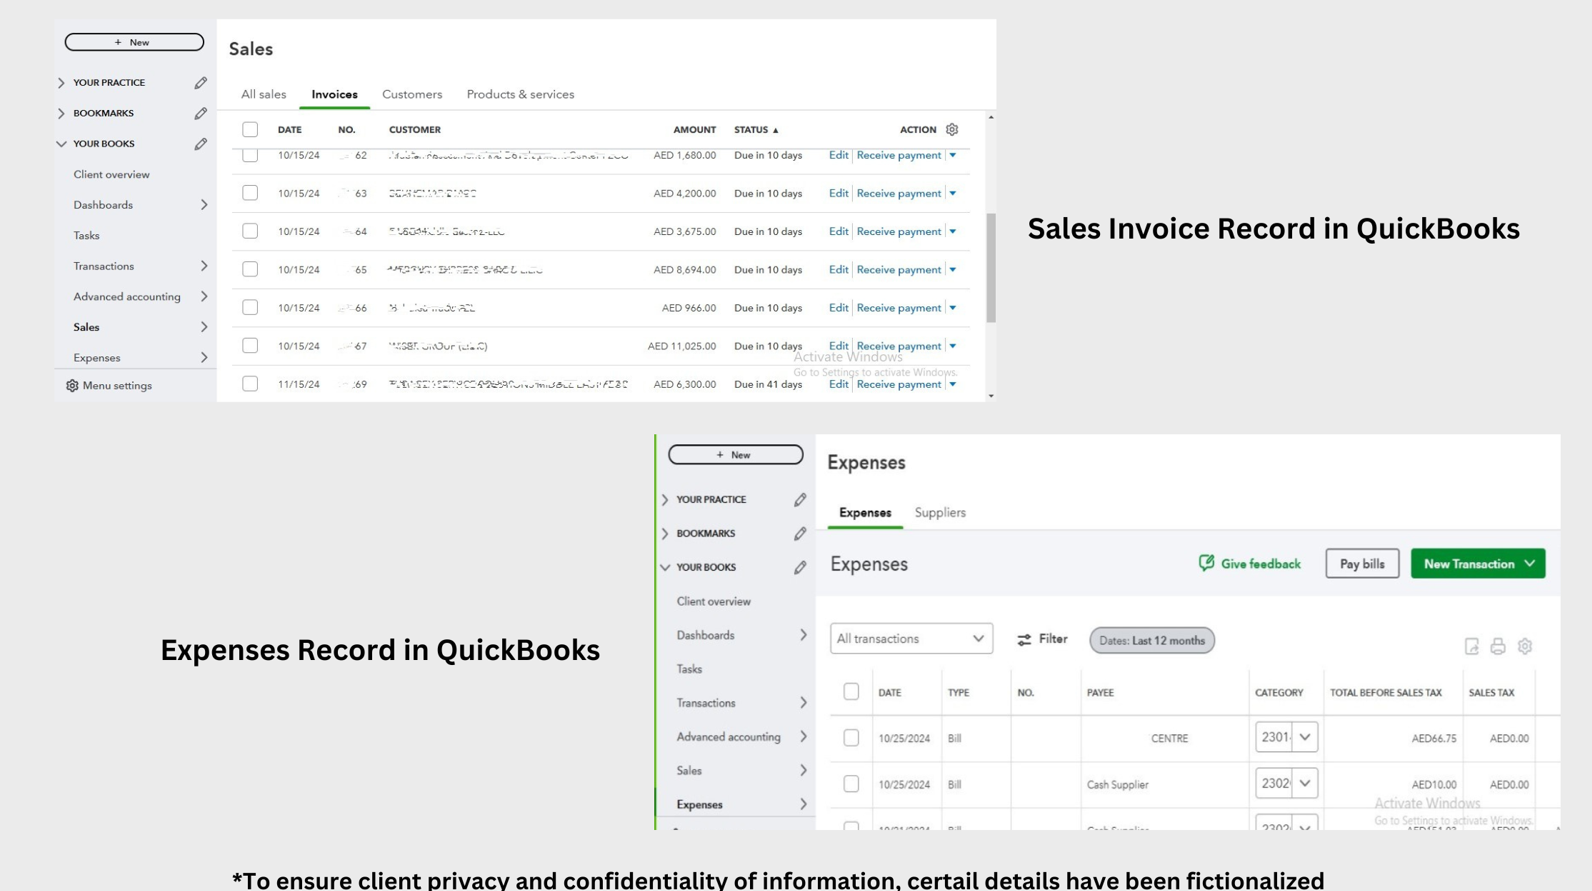
Task: Edit YOUR PRACTICE pencil icon in Sales window
Action: [201, 83]
